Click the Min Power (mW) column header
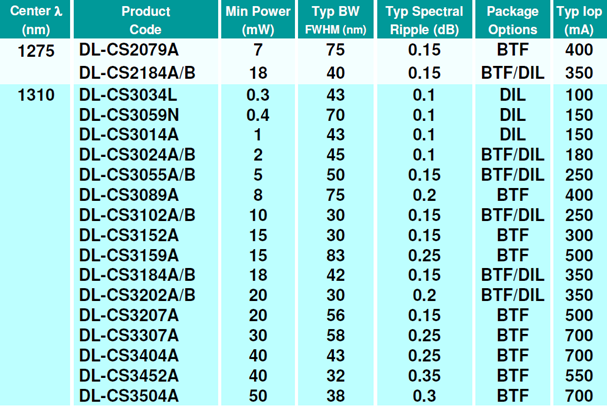Screen dimensions: 607x406 point(258,20)
